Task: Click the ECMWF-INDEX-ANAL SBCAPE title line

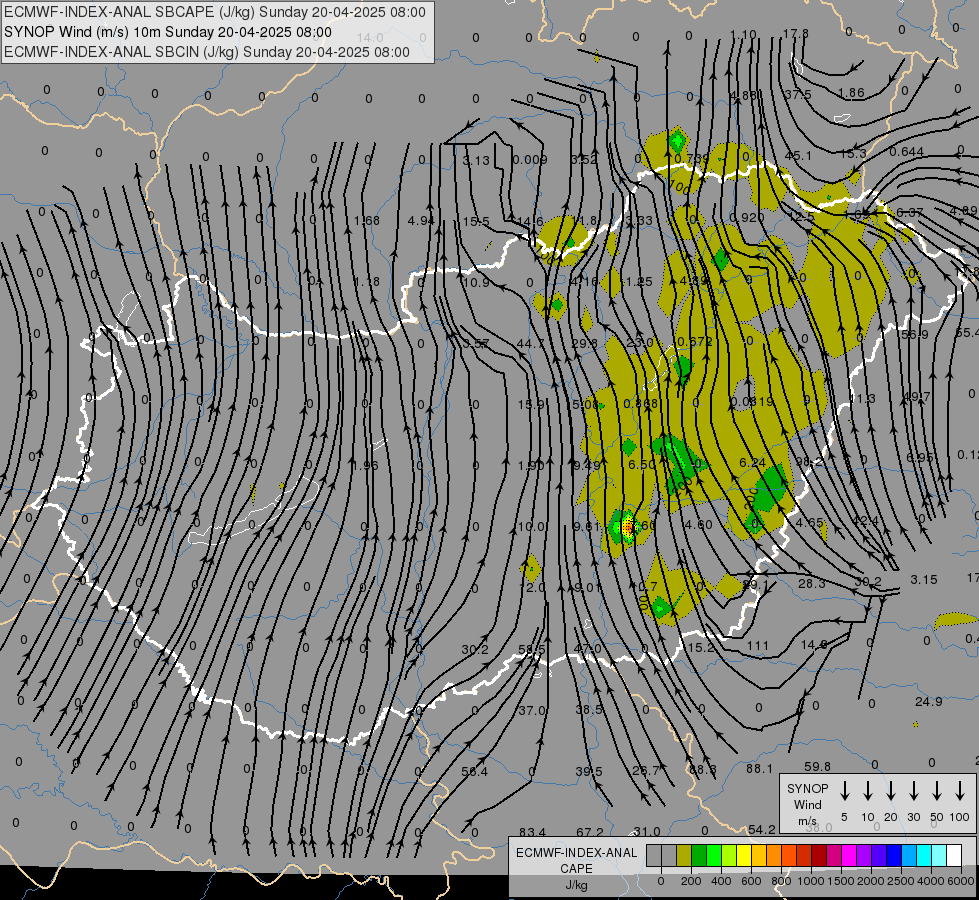Action: click(x=215, y=12)
